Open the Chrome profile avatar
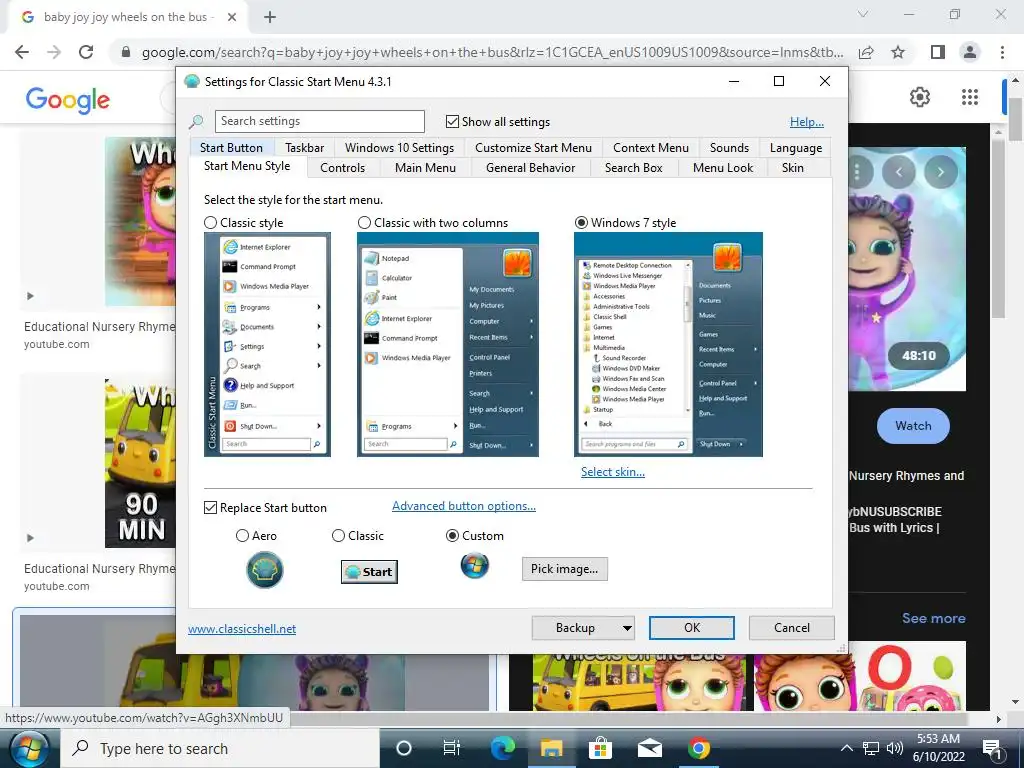 pos(970,52)
